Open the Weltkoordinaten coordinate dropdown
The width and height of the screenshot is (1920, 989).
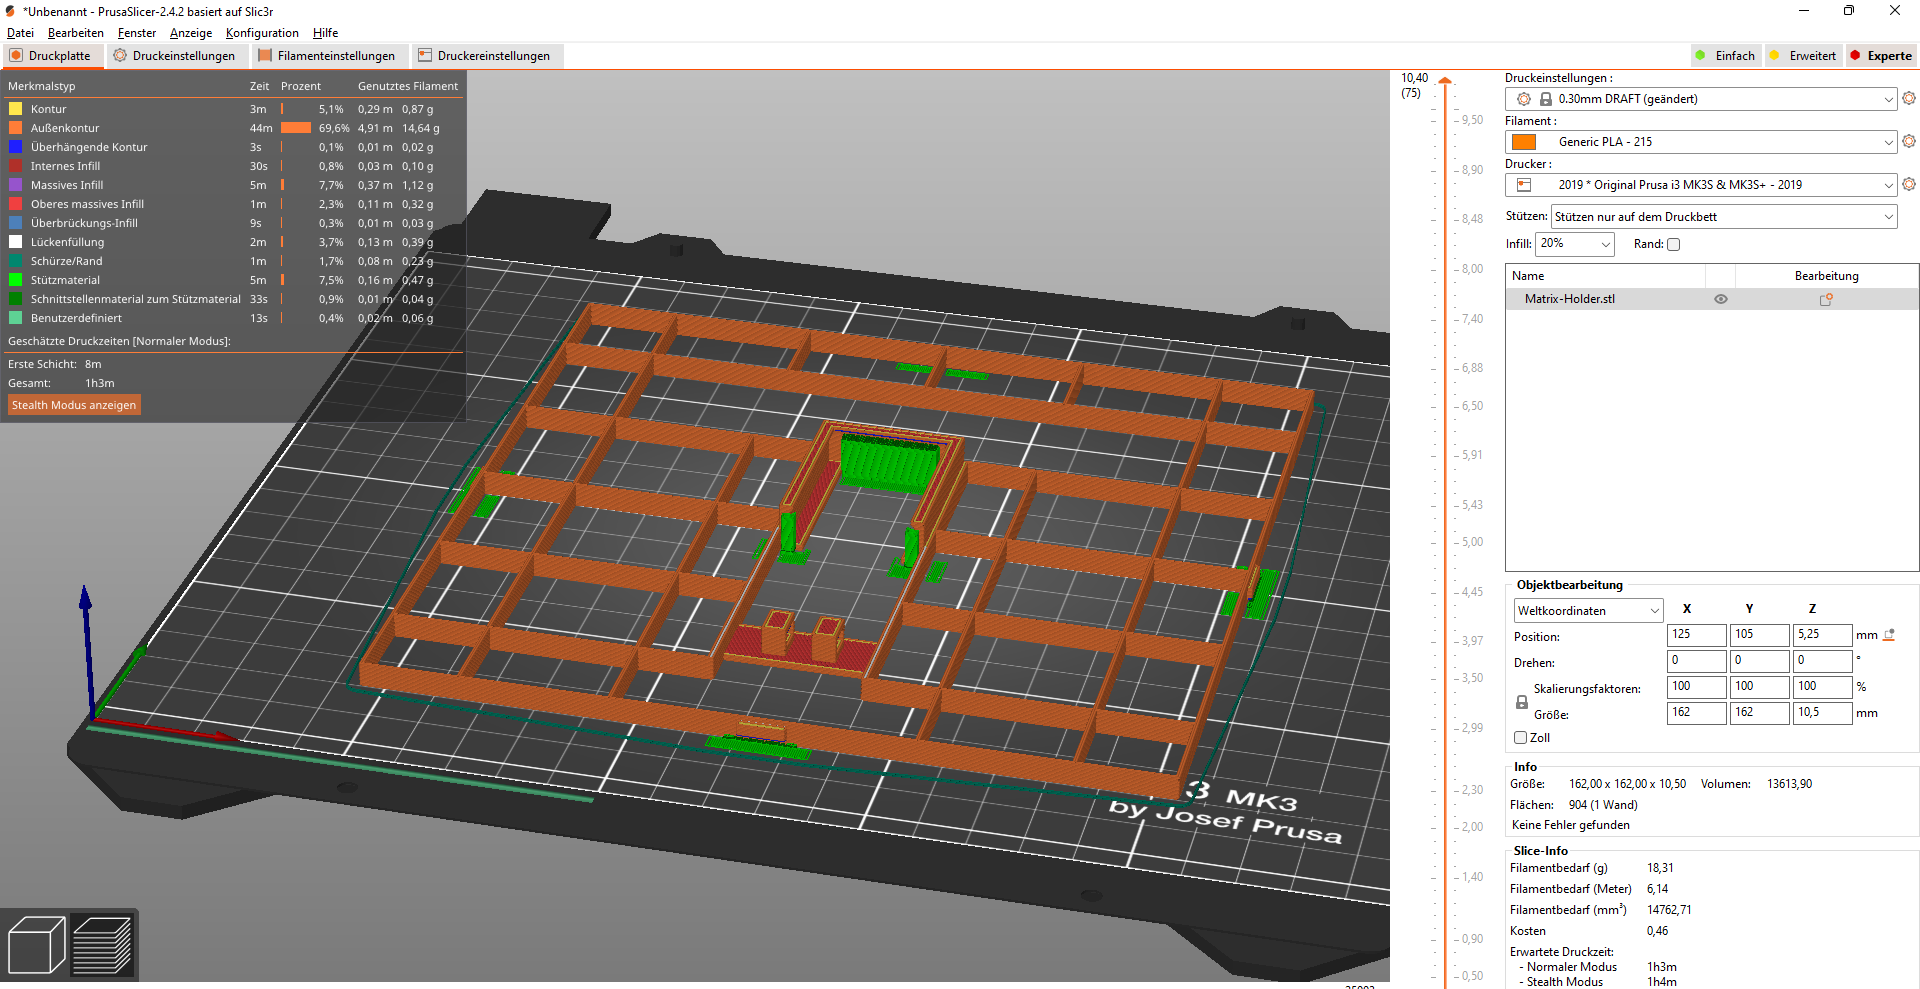[1588, 610]
